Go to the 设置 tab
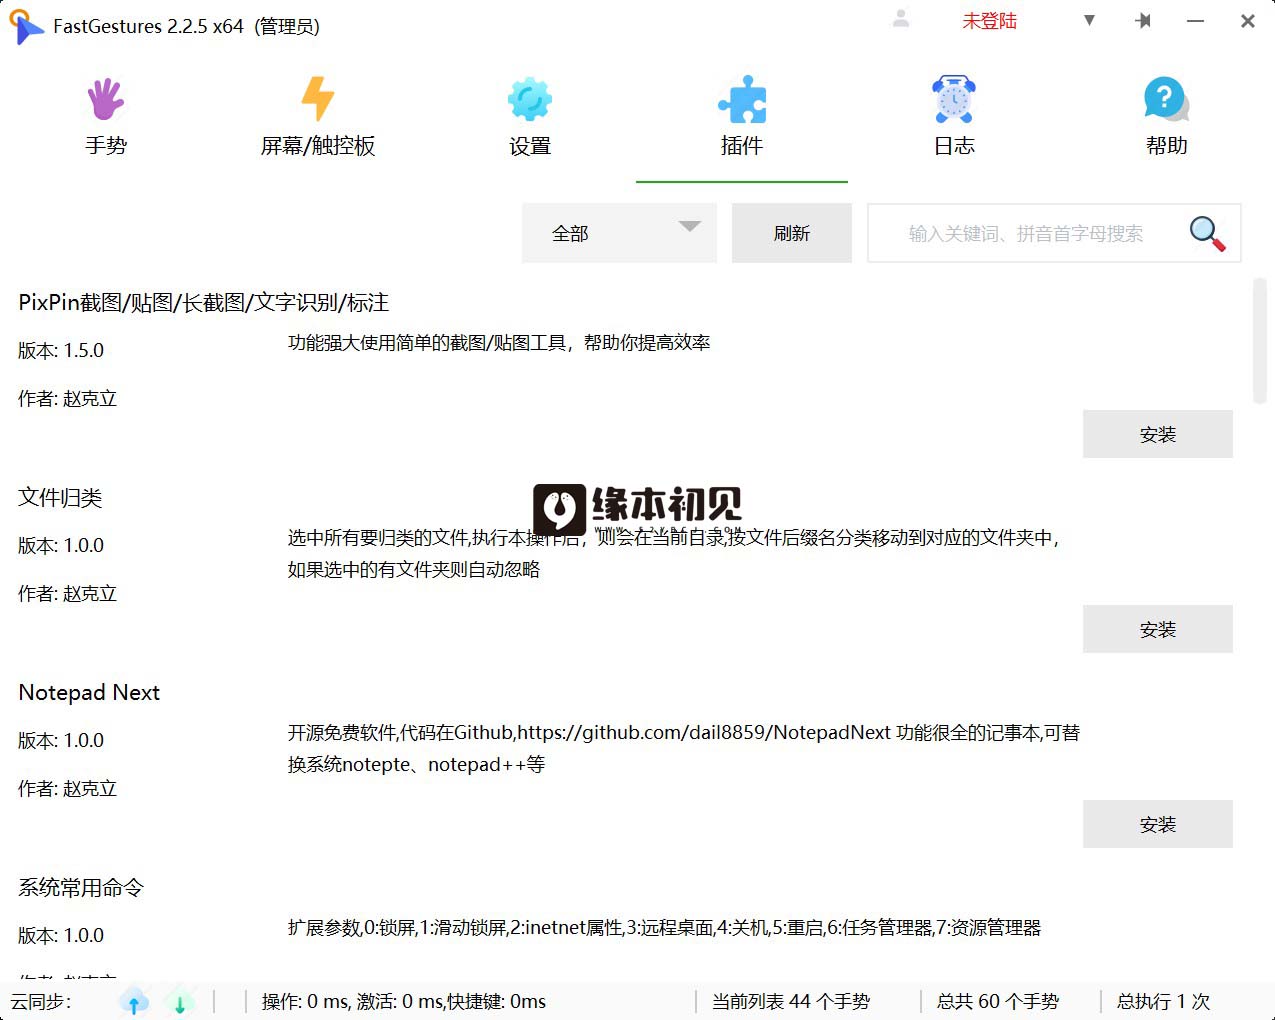Screen dimensions: 1275x1020 point(530,118)
